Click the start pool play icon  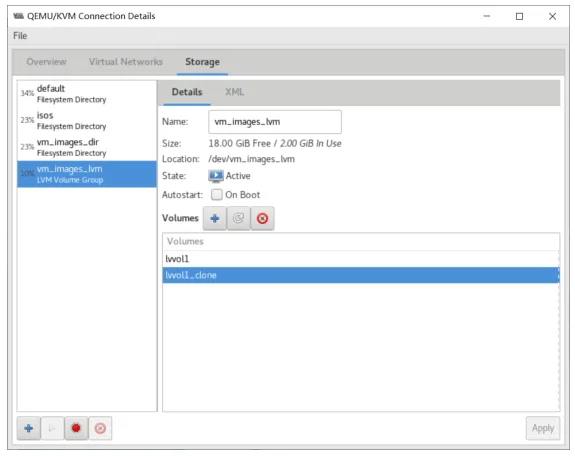52,428
